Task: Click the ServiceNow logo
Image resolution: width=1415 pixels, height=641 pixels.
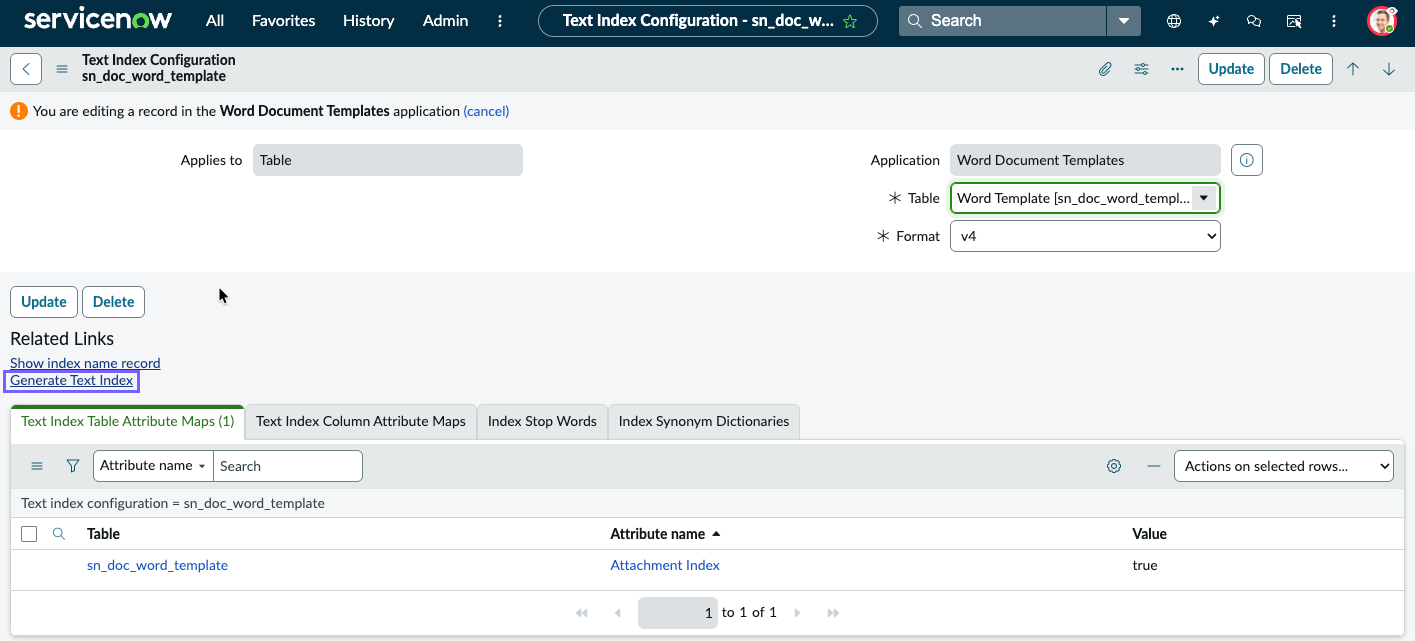Action: [x=98, y=20]
